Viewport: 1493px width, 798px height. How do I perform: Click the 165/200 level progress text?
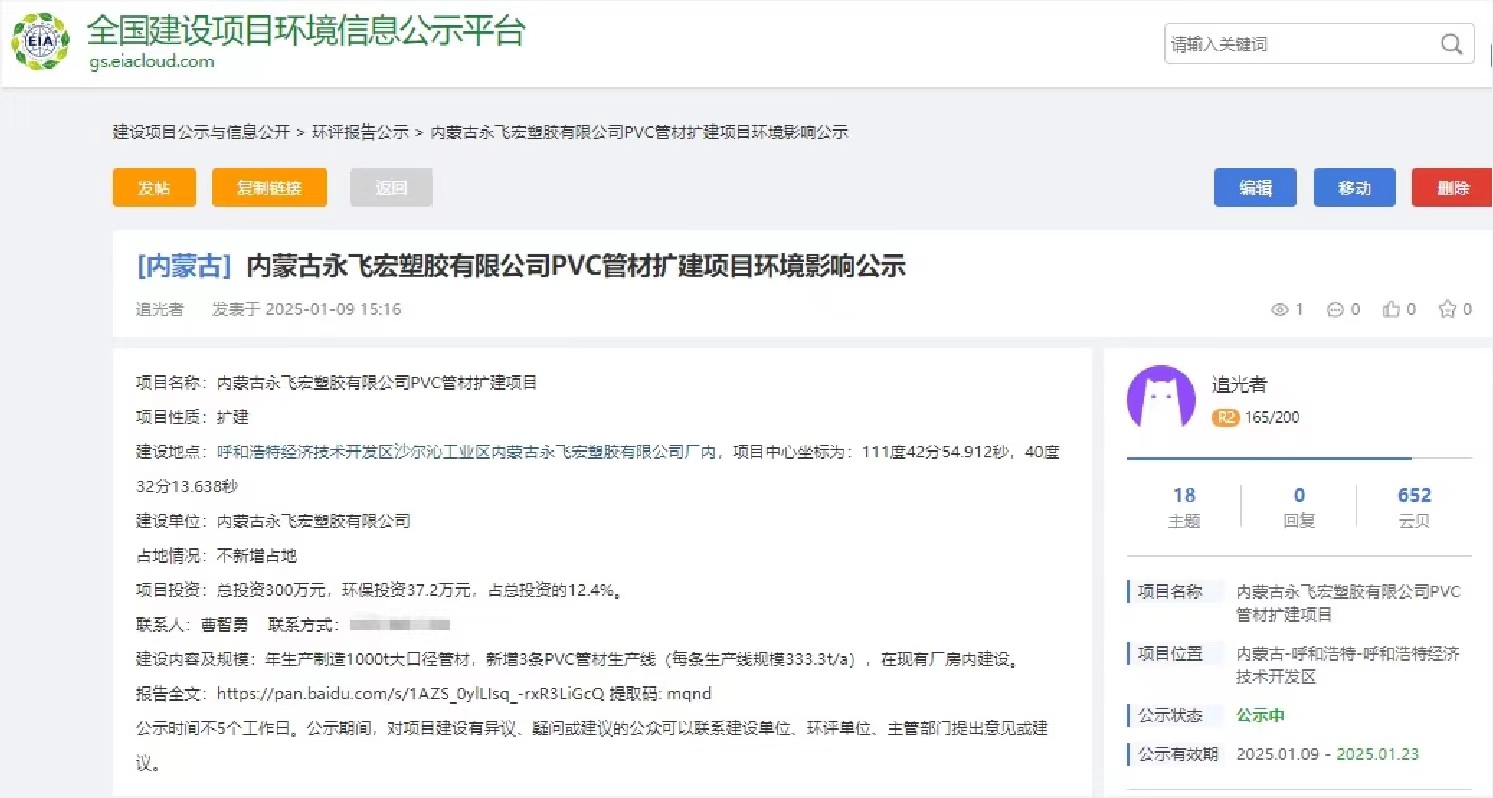1272,418
